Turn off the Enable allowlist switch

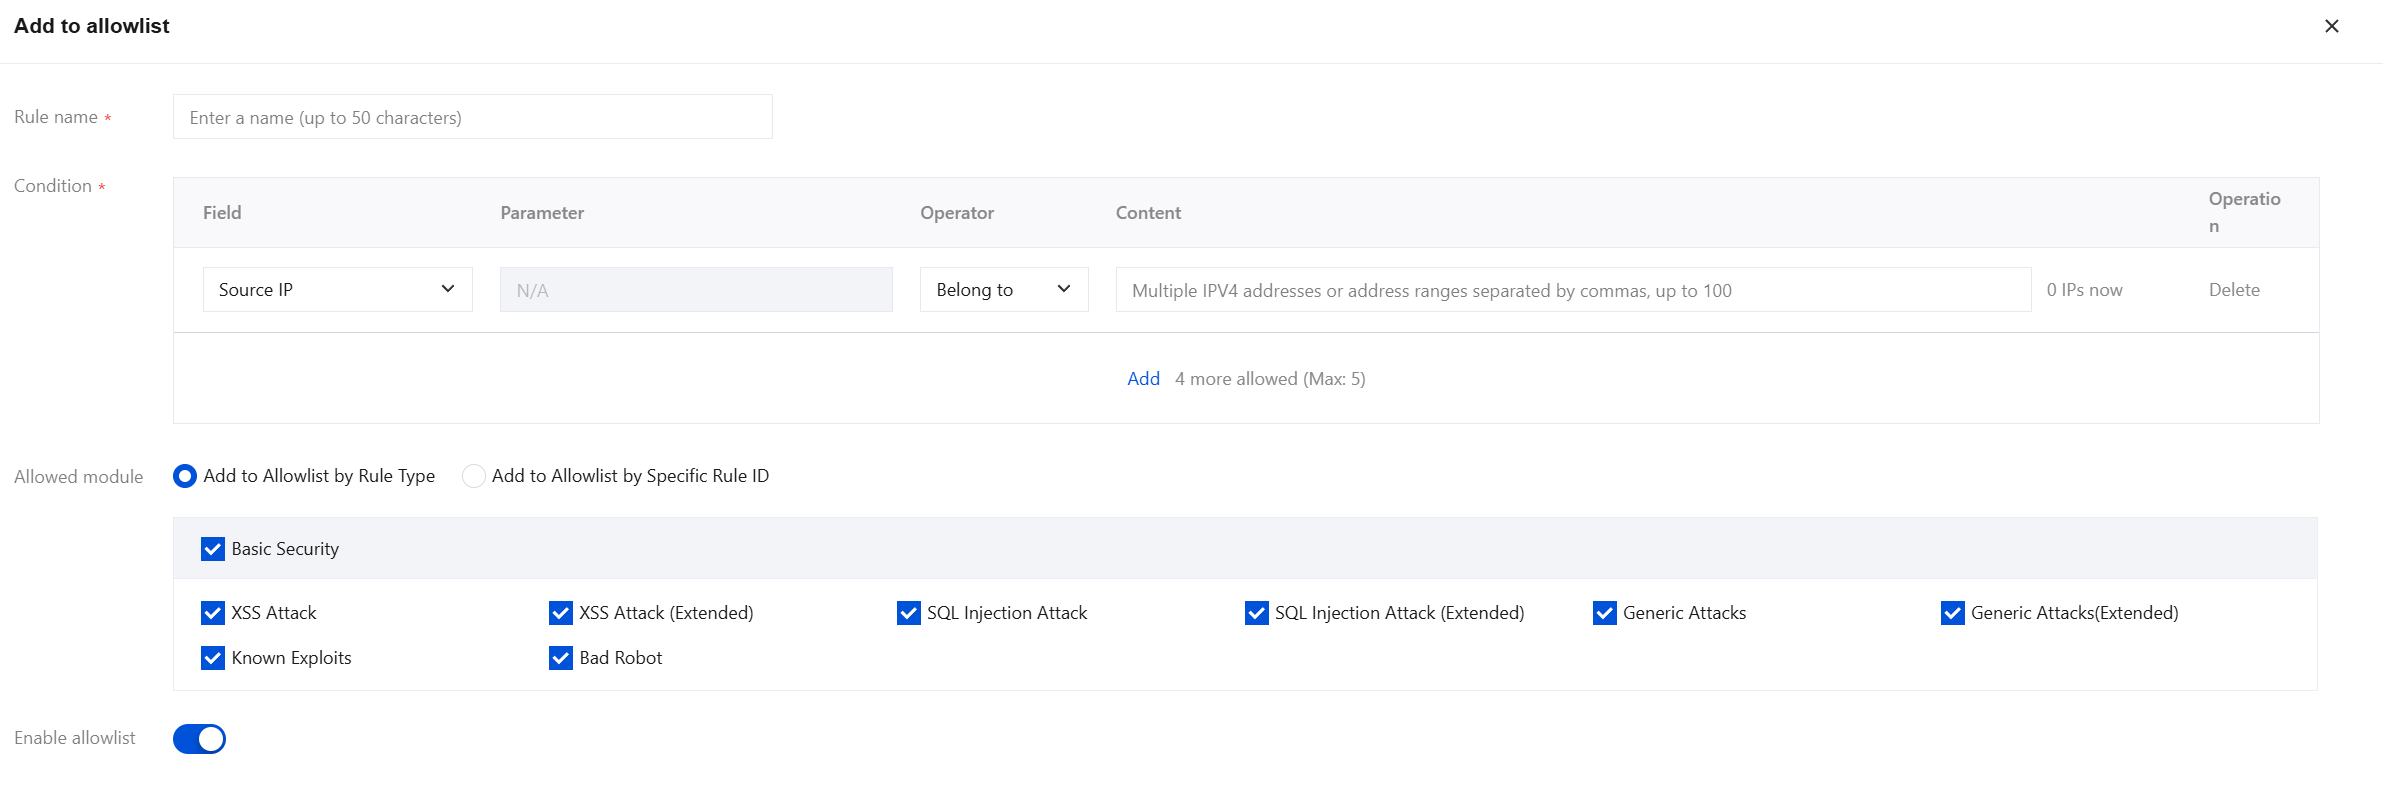click(199, 739)
